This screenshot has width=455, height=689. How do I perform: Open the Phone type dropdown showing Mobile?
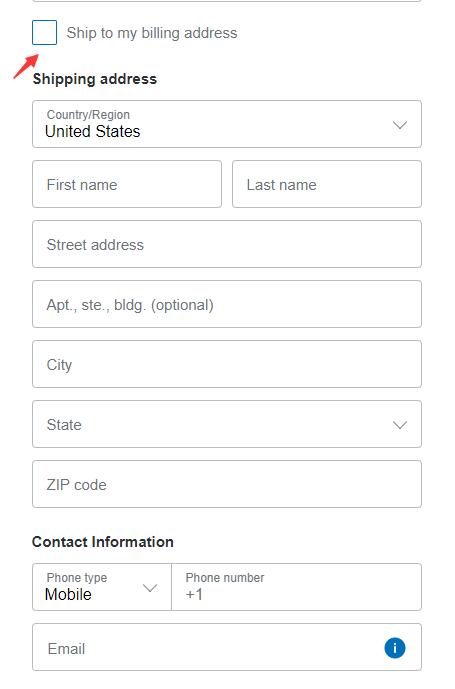(x=102, y=587)
